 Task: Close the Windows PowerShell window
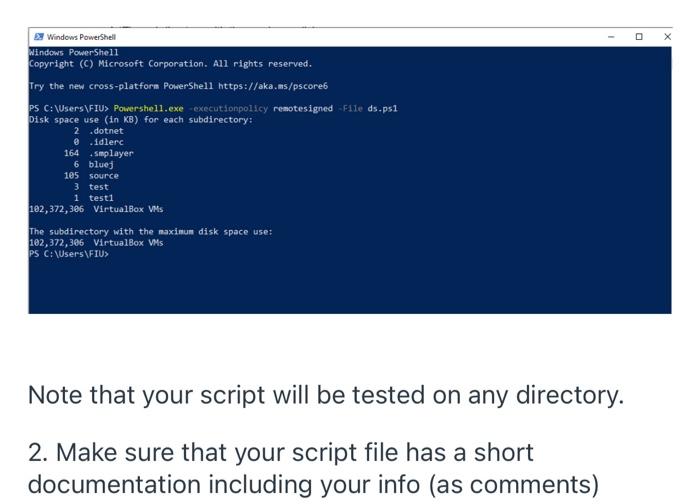[667, 36]
